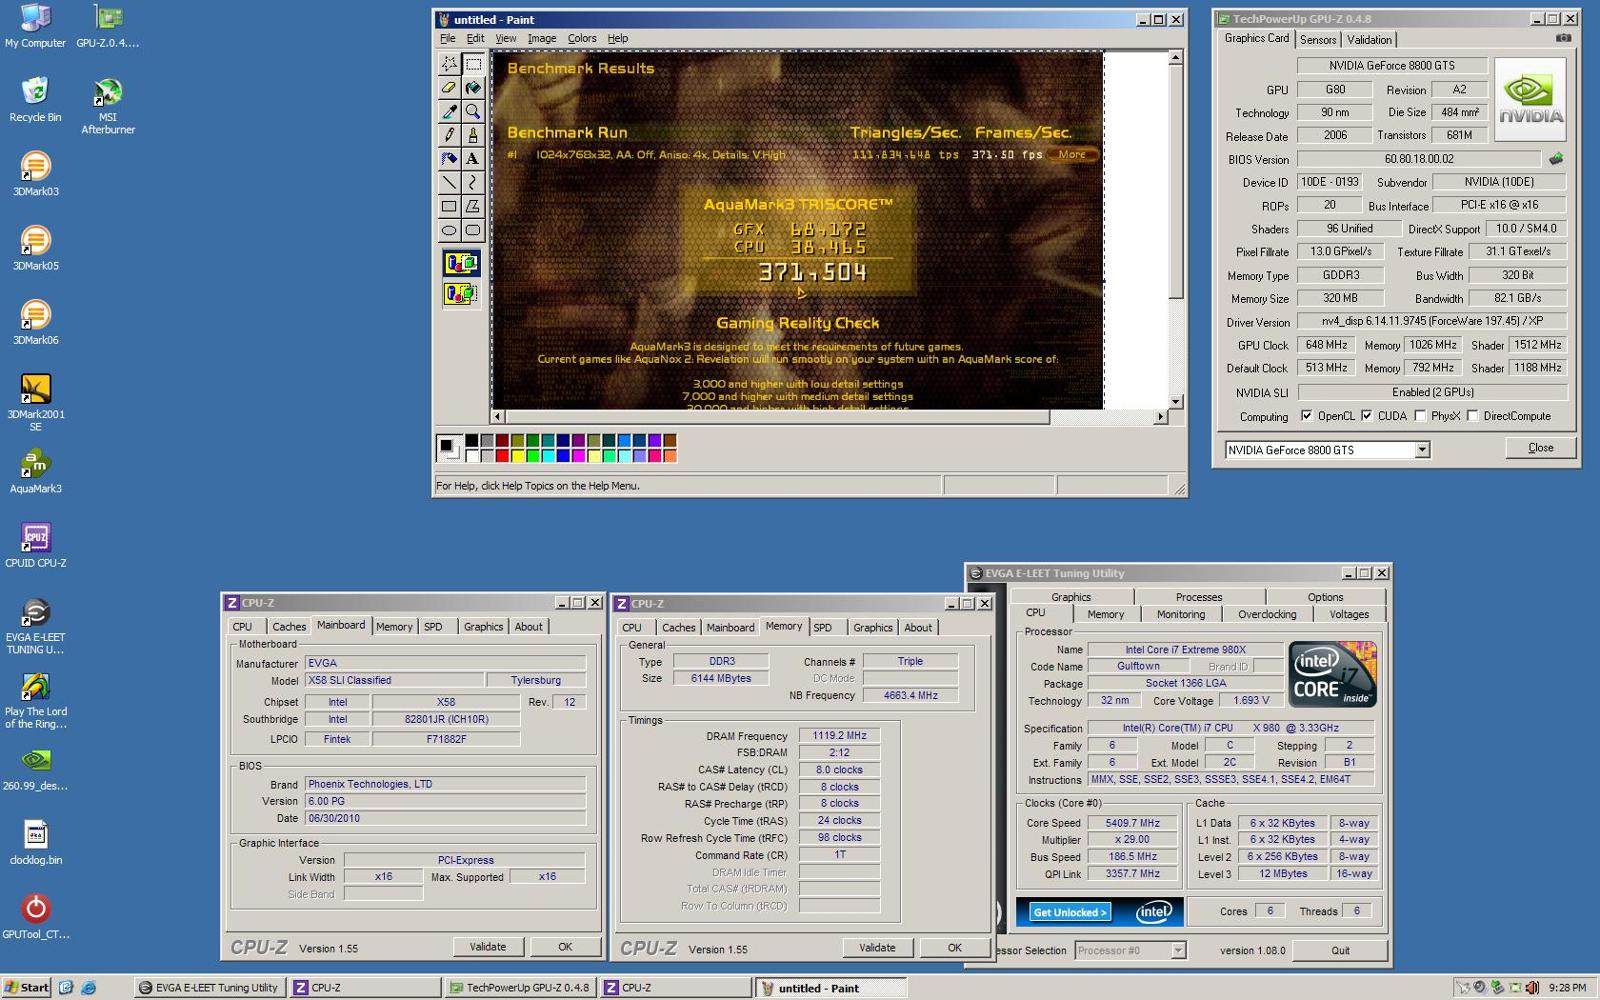Open the Recycle Bin on desktop
Viewport: 1600px width, 1000px height.
(35, 99)
